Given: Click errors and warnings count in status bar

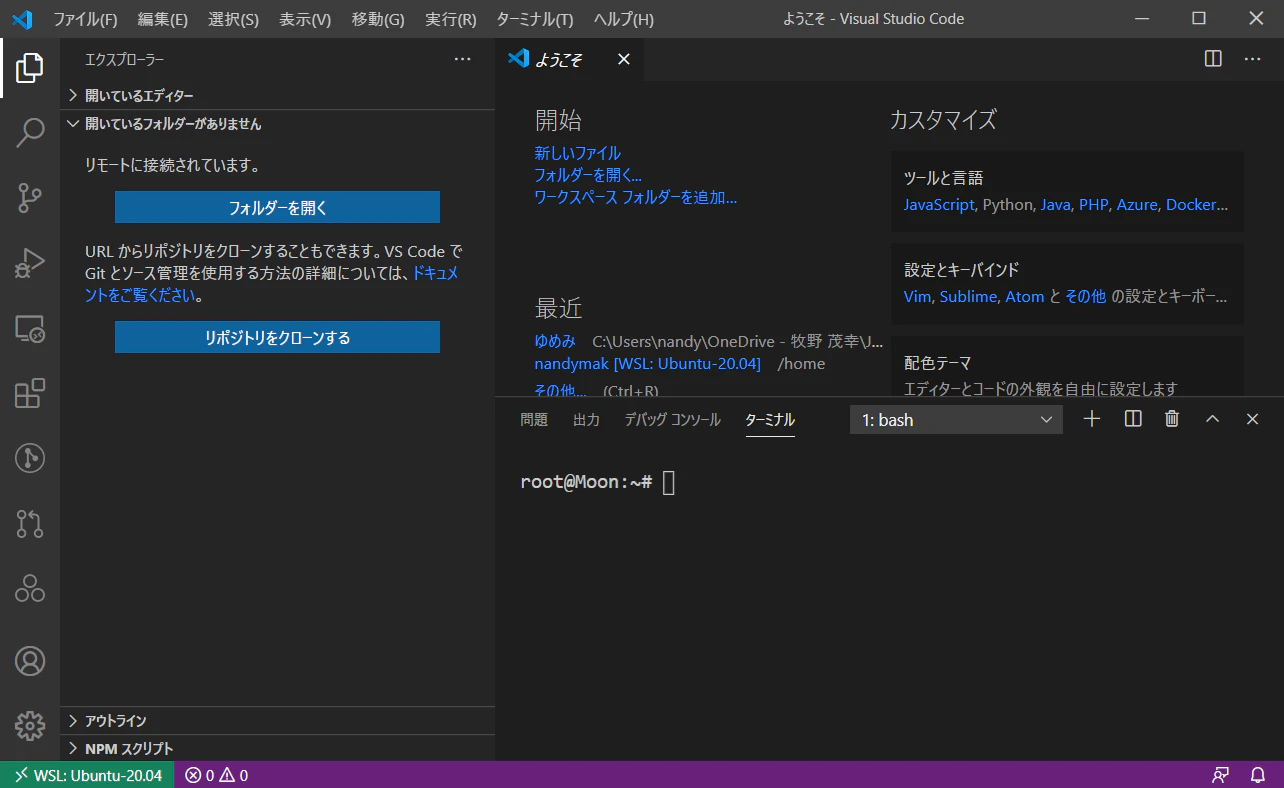Looking at the screenshot, I should pos(216,775).
